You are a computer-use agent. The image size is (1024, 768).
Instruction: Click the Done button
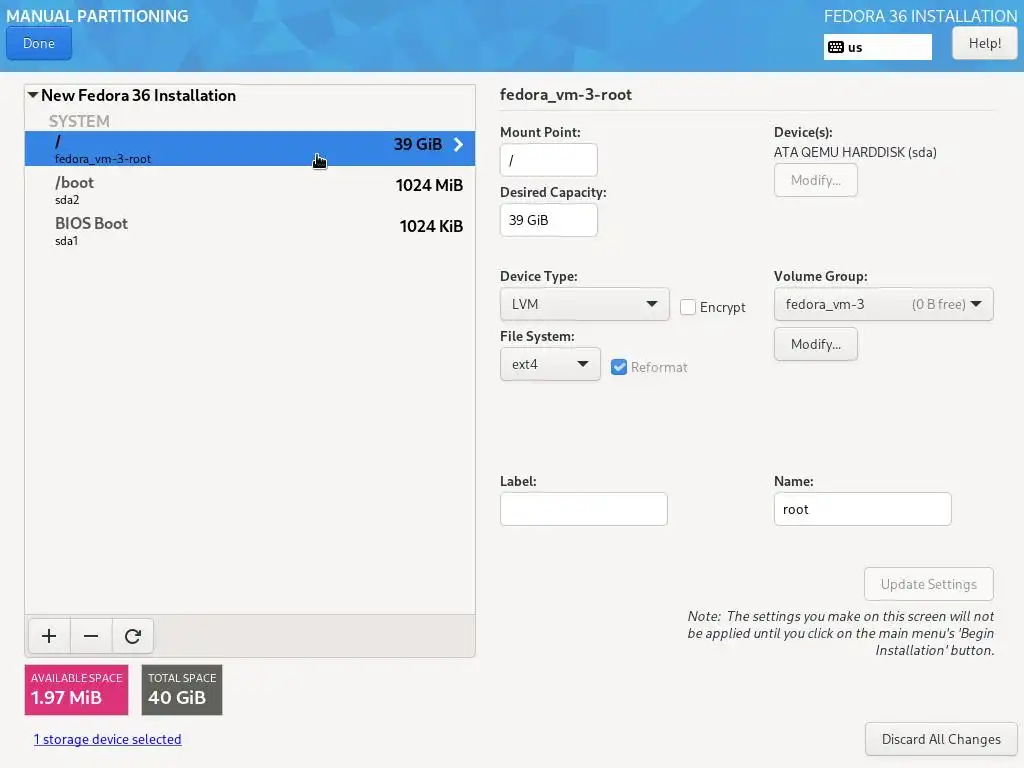click(x=39, y=43)
